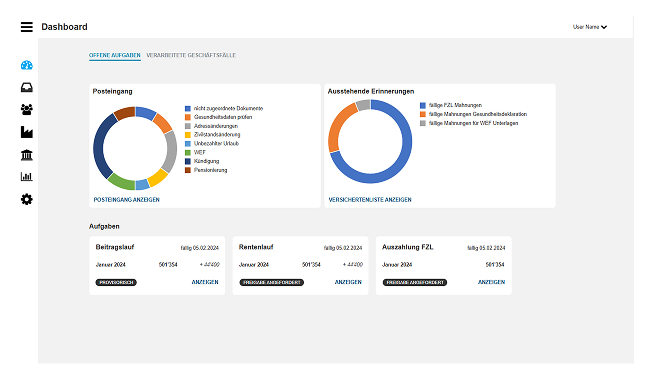
Task: Switch to the Verarbeitete Geschäftsfälle tab
Action: pyautogui.click(x=191, y=55)
